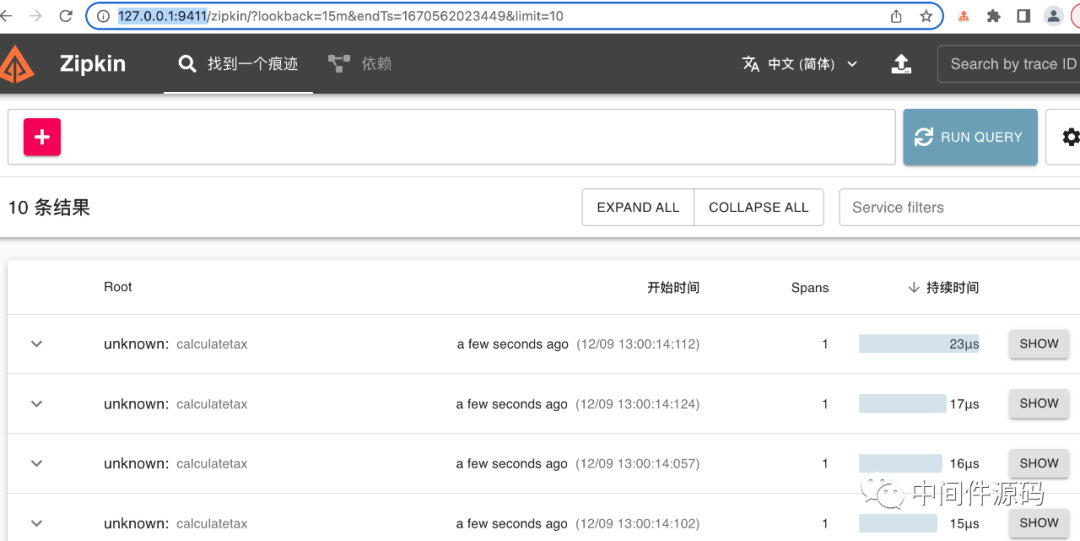Viewport: 1080px width, 541px height.
Task: Go back with the browser back arrow
Action: tap(6, 16)
